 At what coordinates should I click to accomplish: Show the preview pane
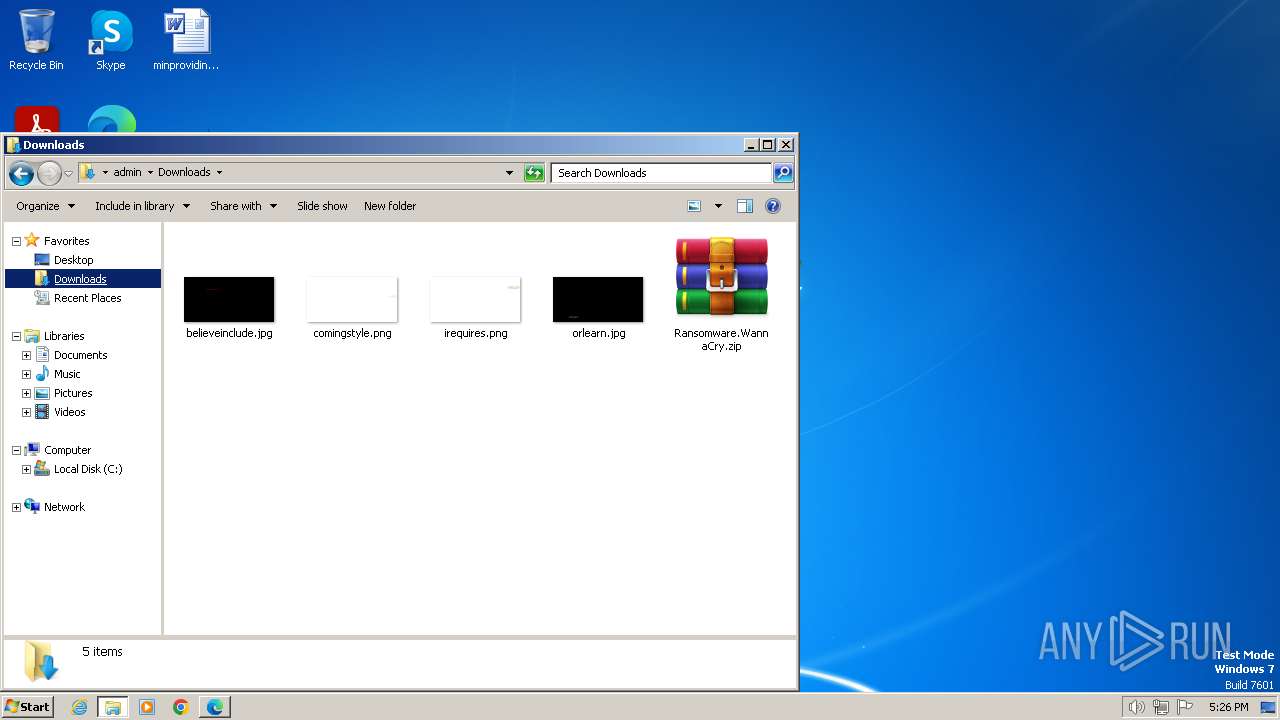coord(745,206)
